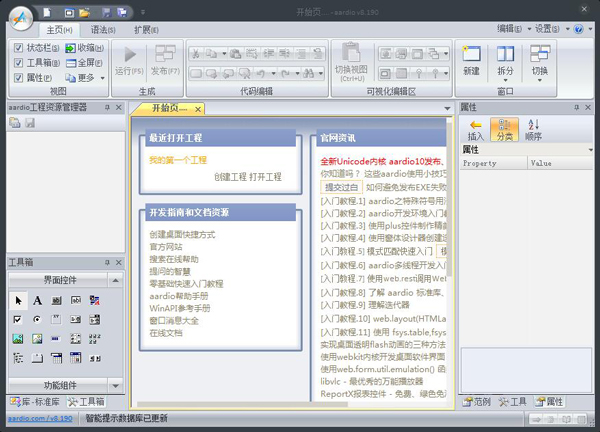The image size is (600, 432).
Task: Open the 编辑(E) dropdown menu
Action: [514, 29]
